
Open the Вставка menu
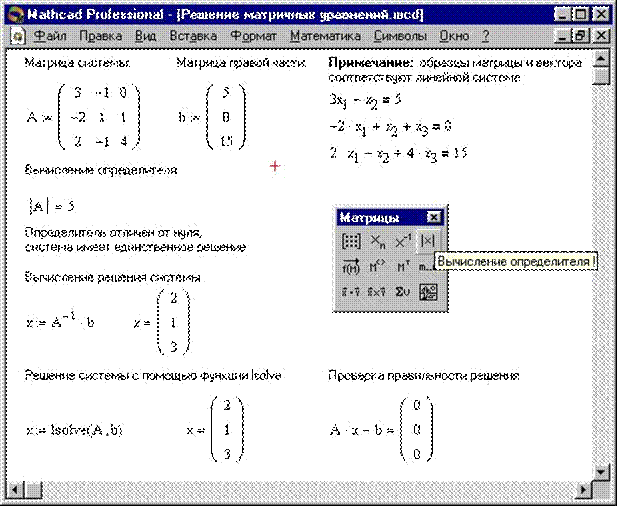click(193, 36)
